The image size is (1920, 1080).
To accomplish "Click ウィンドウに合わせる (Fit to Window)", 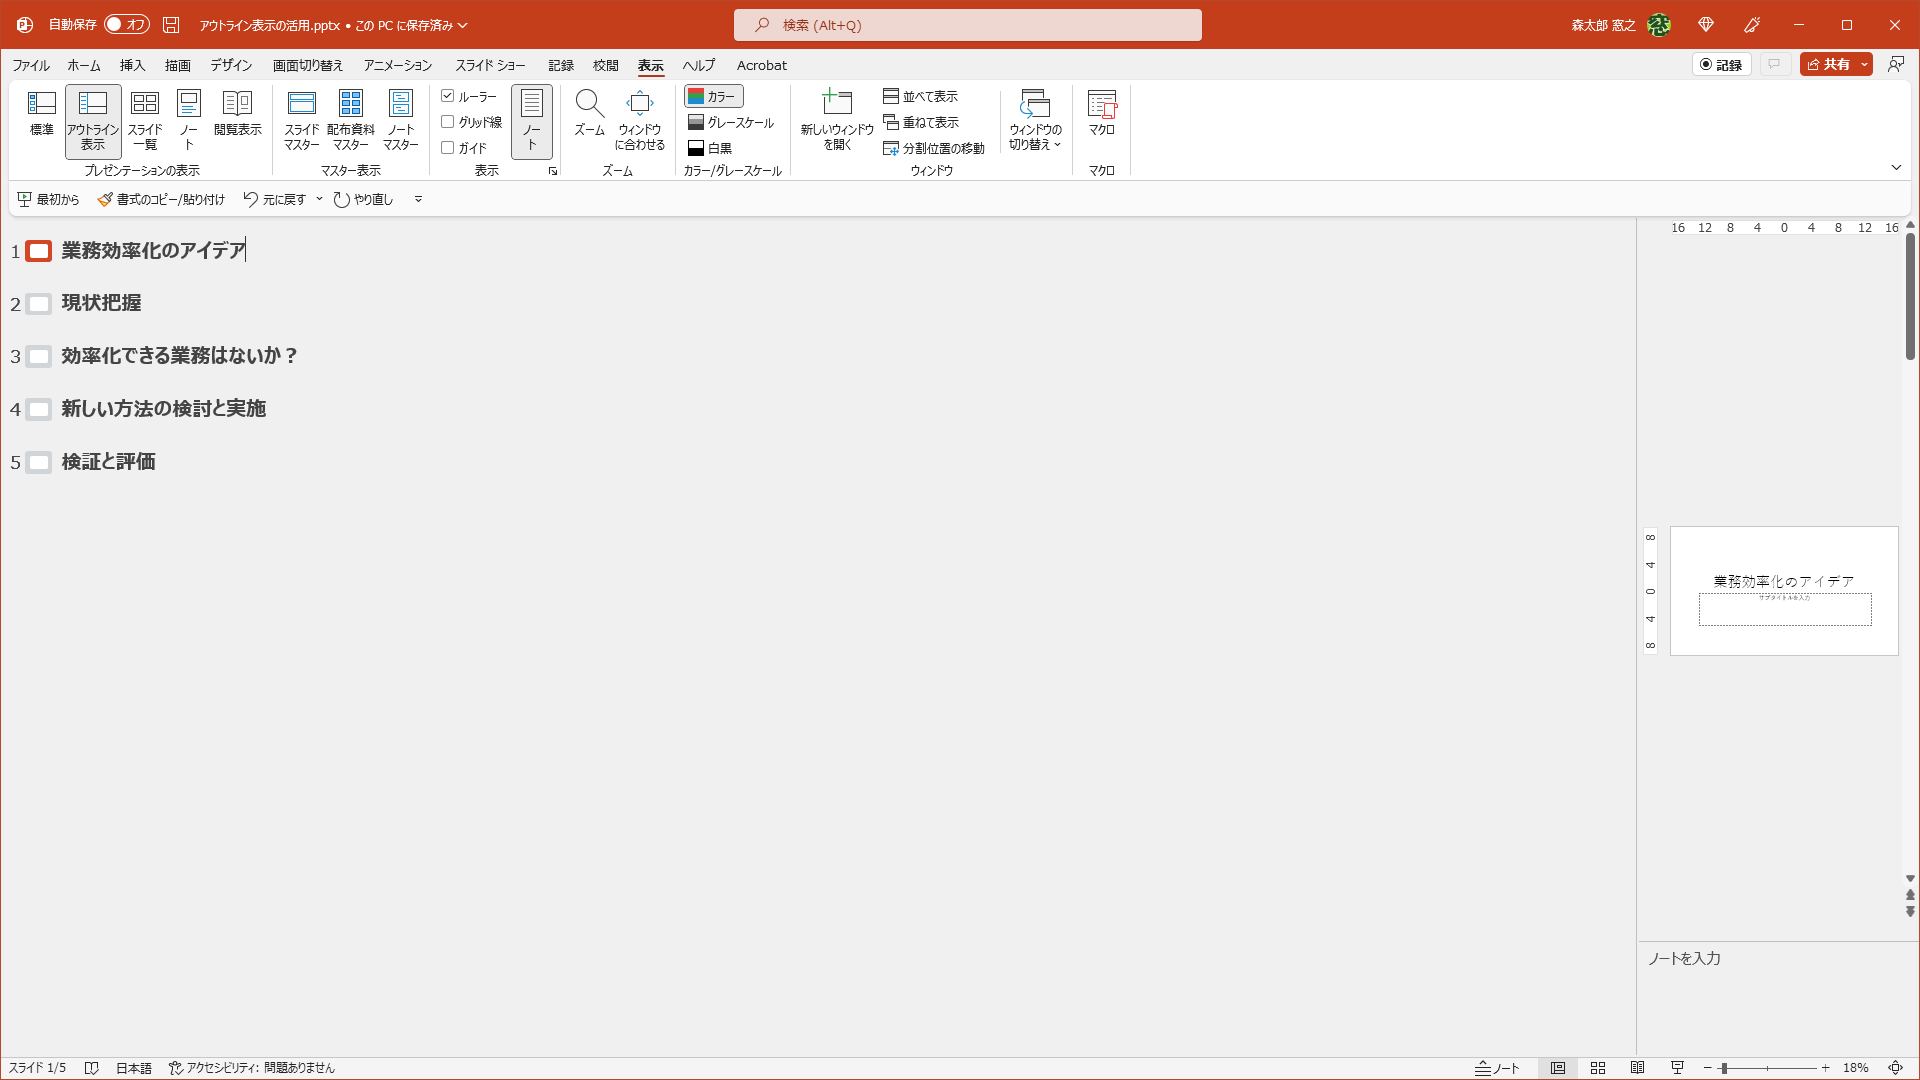I will coord(639,104).
